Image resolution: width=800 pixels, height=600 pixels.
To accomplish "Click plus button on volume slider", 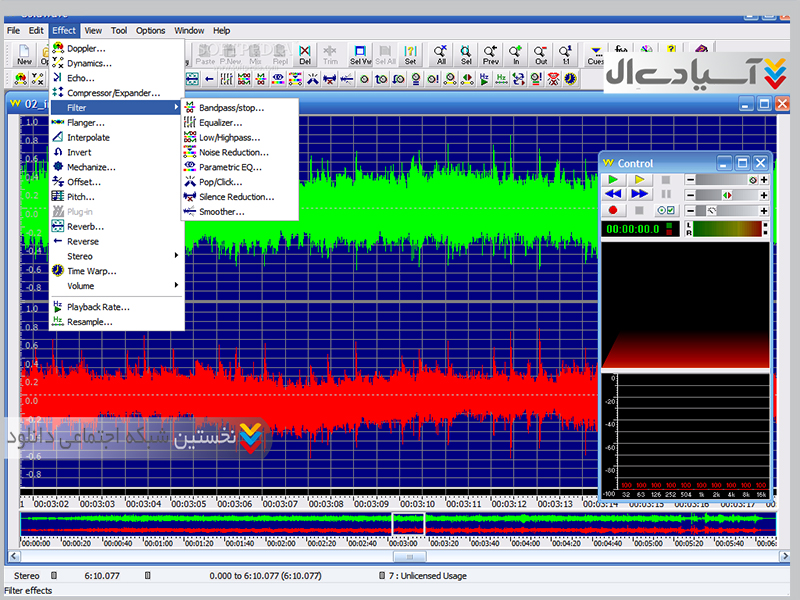I will [764, 180].
